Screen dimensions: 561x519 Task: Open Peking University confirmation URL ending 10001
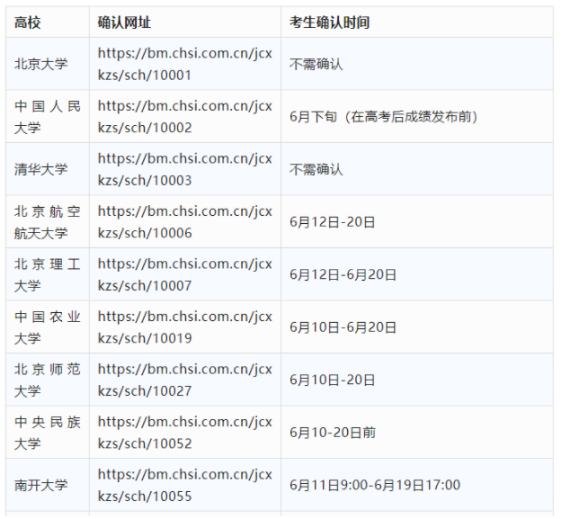[185, 64]
